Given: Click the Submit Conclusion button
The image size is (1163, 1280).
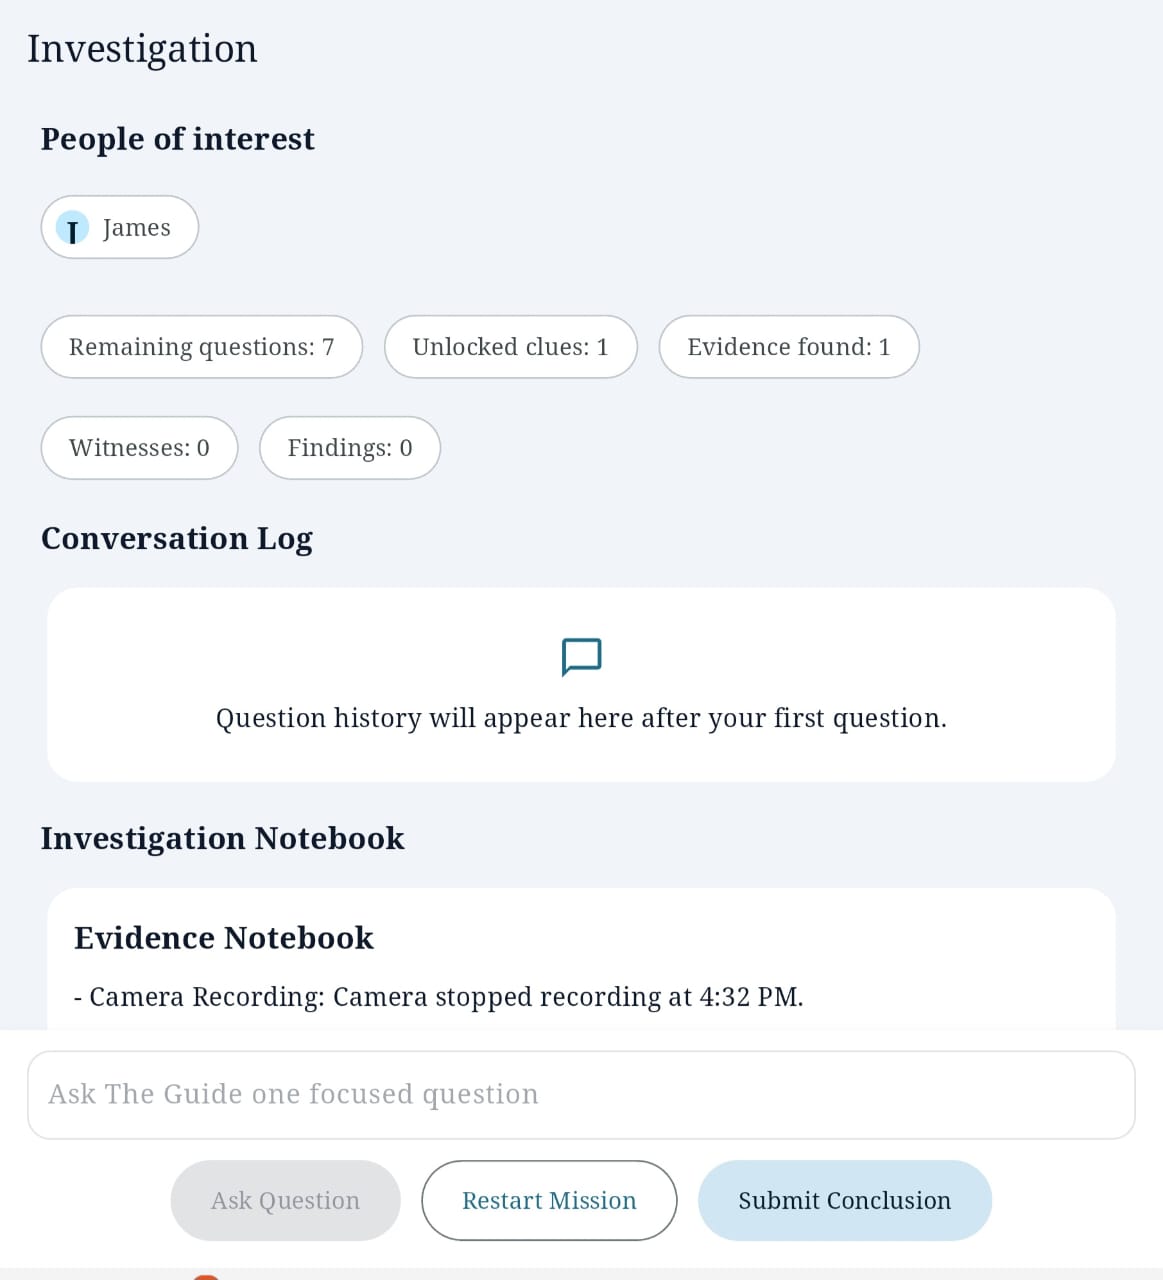Looking at the screenshot, I should pyautogui.click(x=845, y=1201).
